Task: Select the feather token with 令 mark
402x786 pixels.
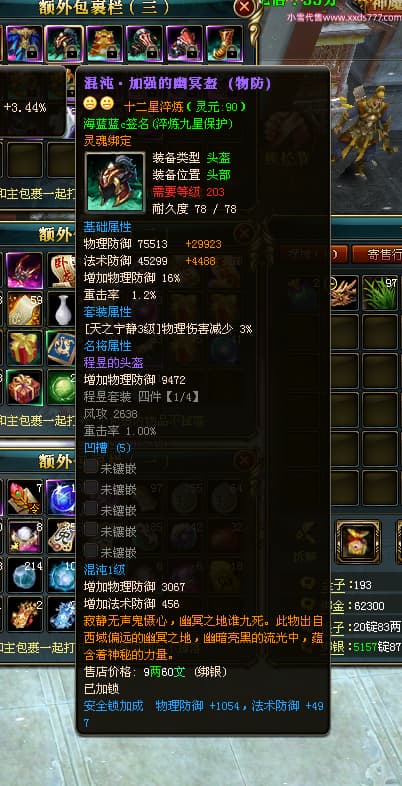Action: pyautogui.click(x=25, y=497)
